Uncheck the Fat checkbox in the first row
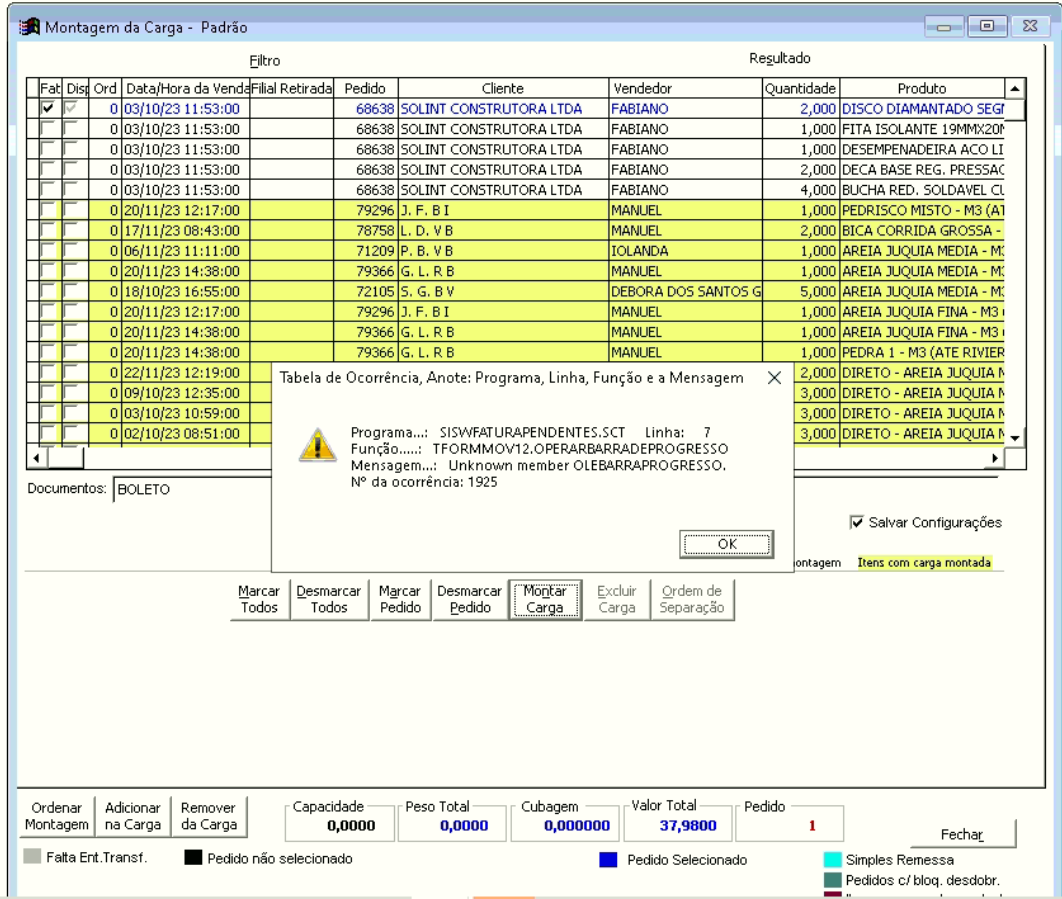Screen dimensions: 1062x899 coord(48,108)
